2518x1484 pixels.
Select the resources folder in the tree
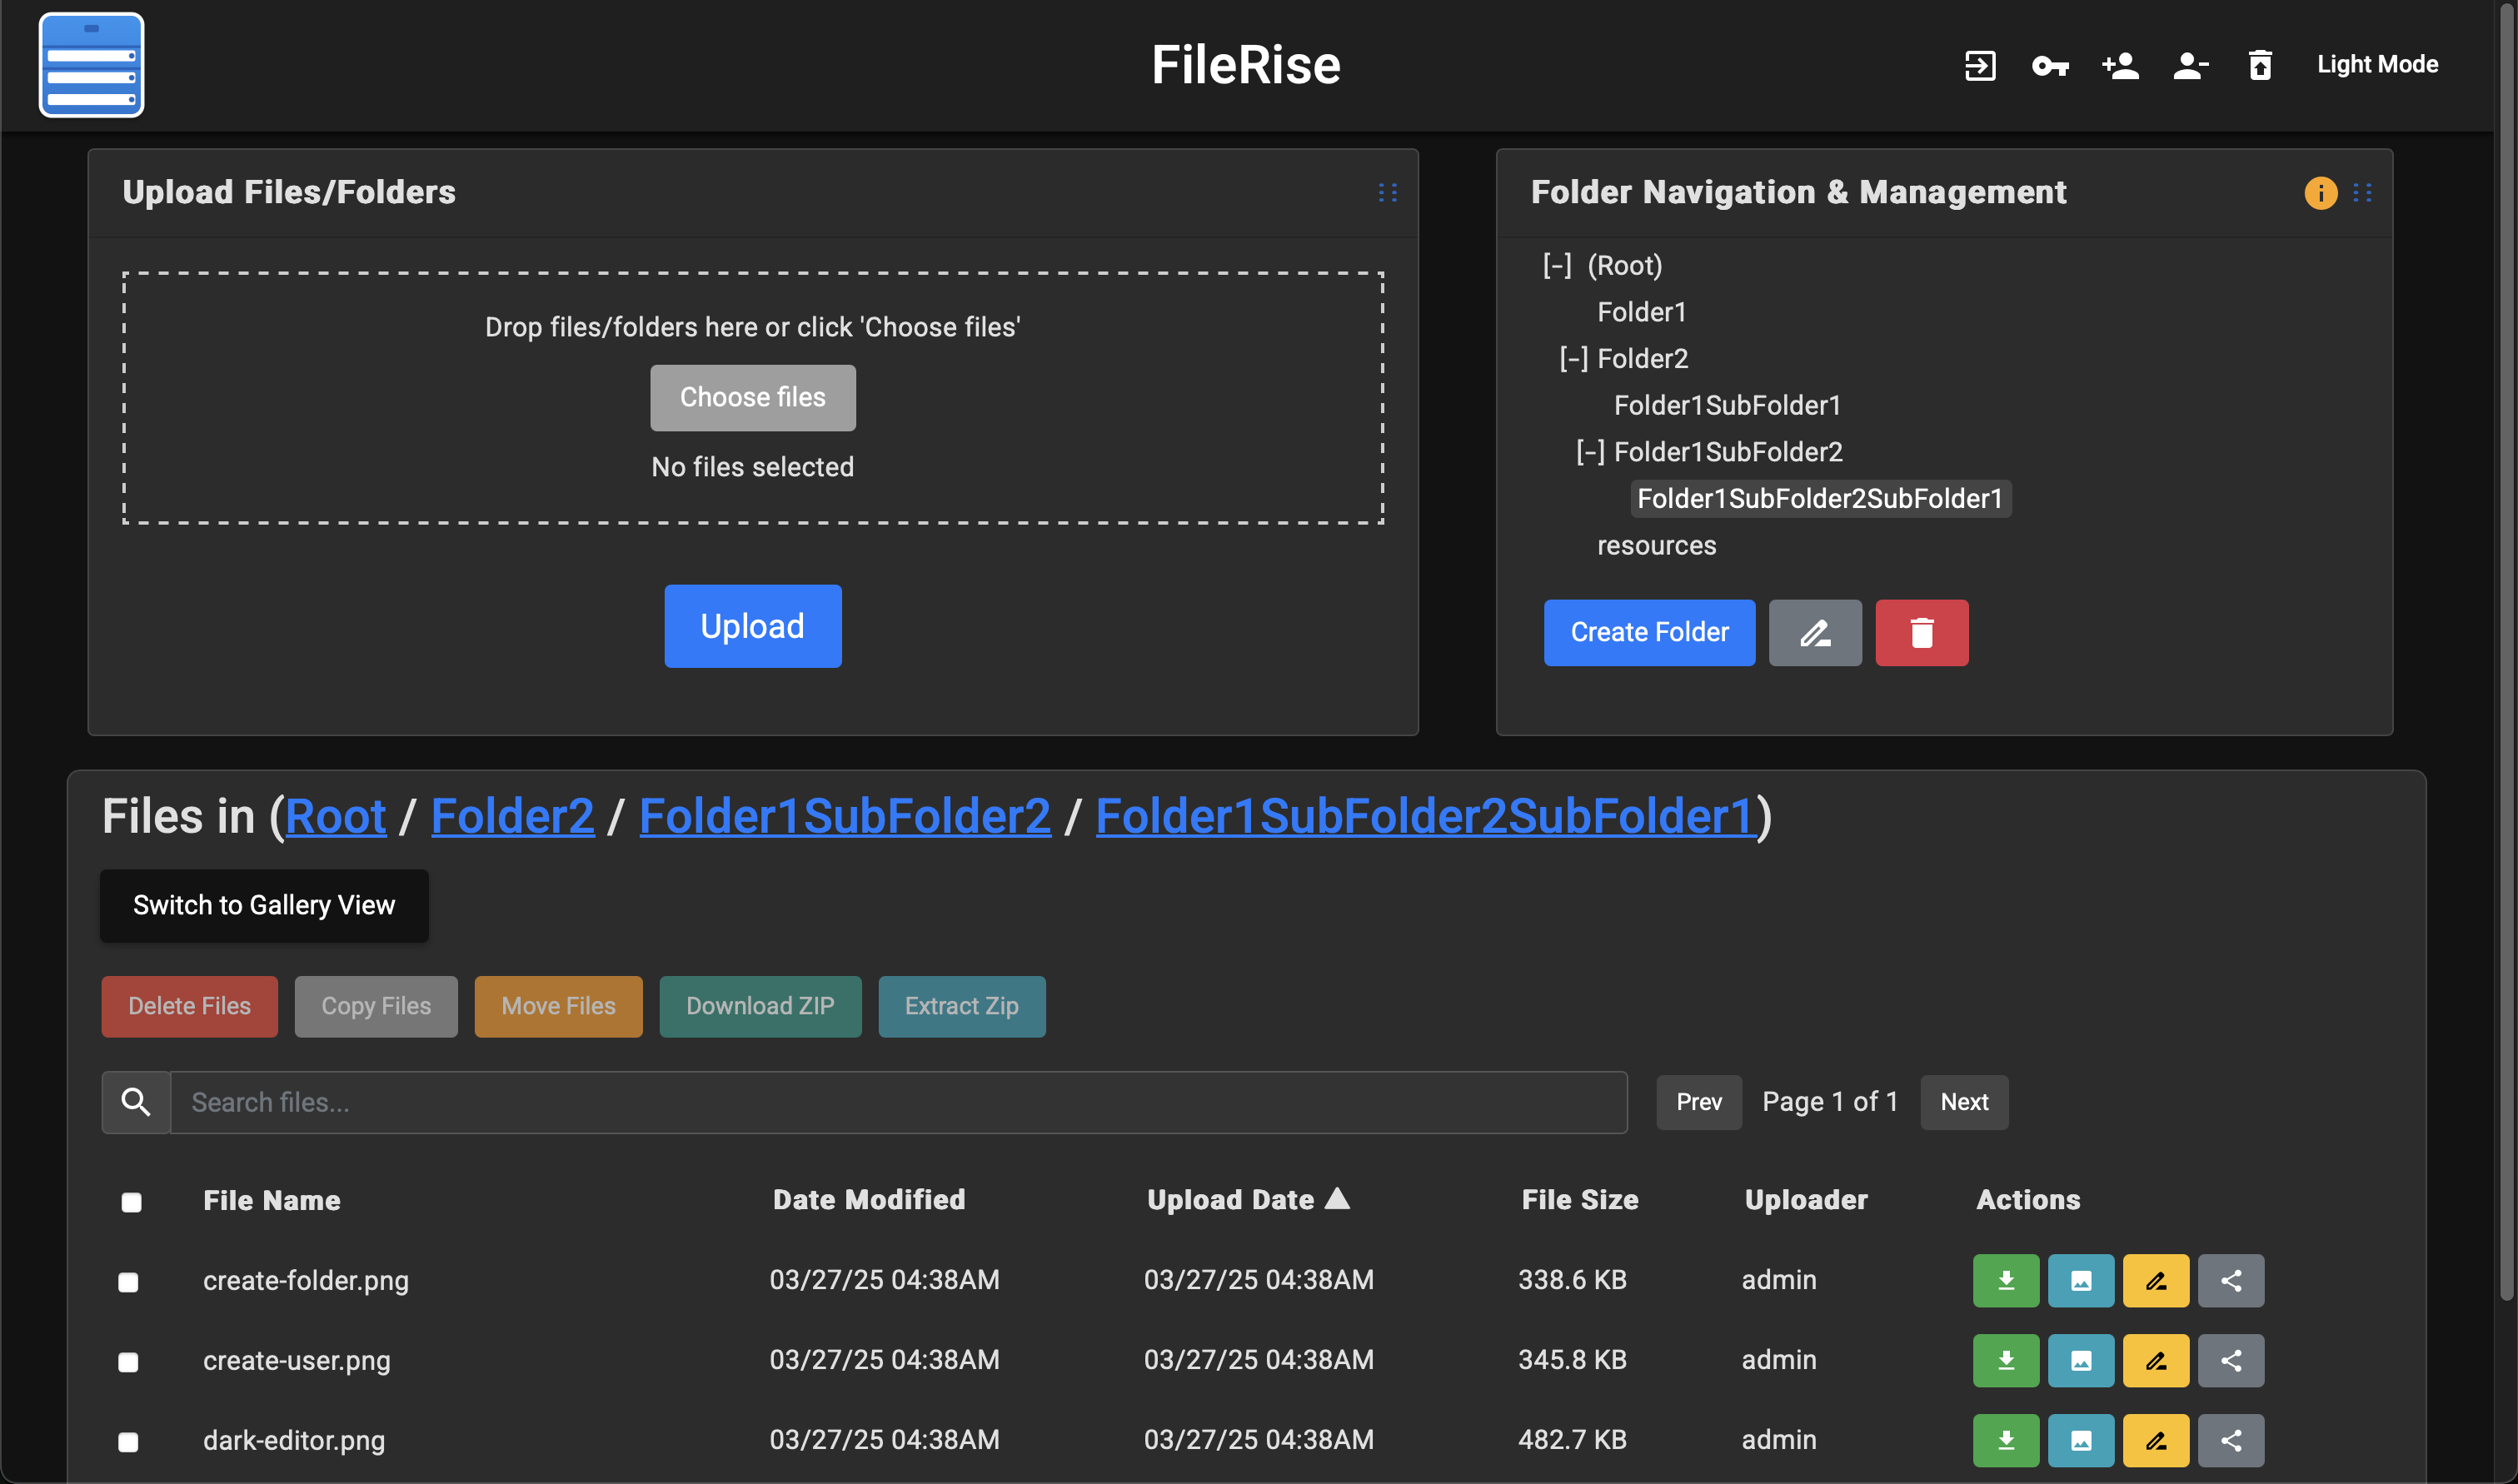[x=1656, y=546]
